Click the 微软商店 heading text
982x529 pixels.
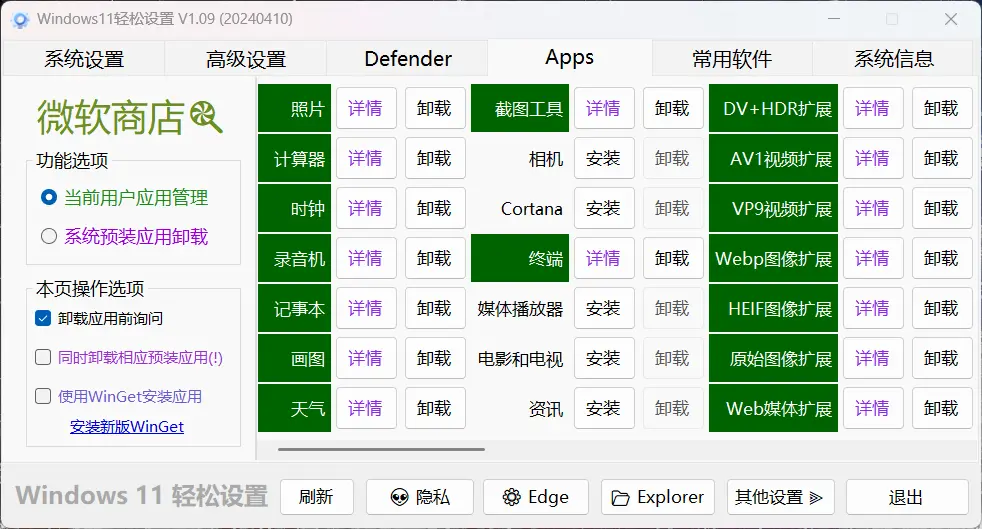[111, 118]
